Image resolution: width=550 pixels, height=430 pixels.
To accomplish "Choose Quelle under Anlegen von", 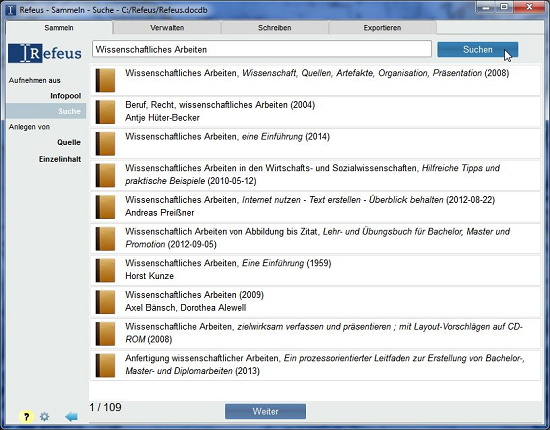I will 69,142.
